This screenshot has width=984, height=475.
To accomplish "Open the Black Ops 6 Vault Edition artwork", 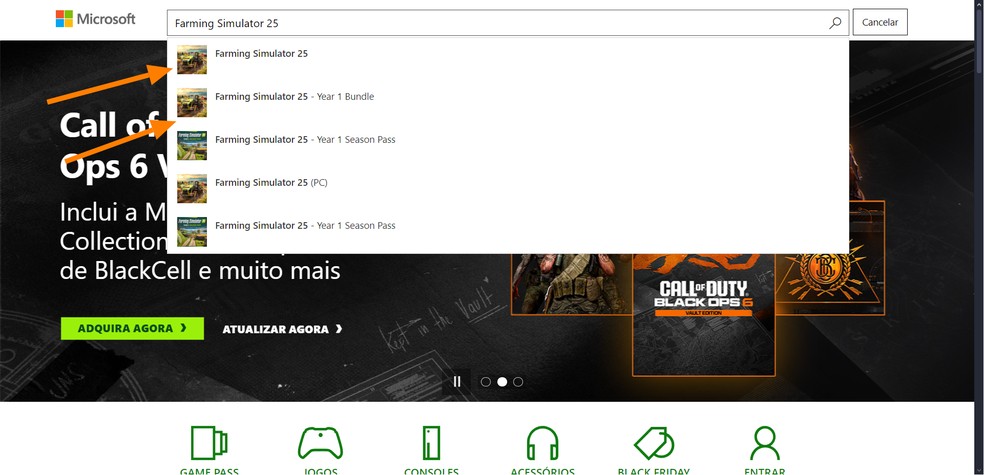I will (703, 314).
